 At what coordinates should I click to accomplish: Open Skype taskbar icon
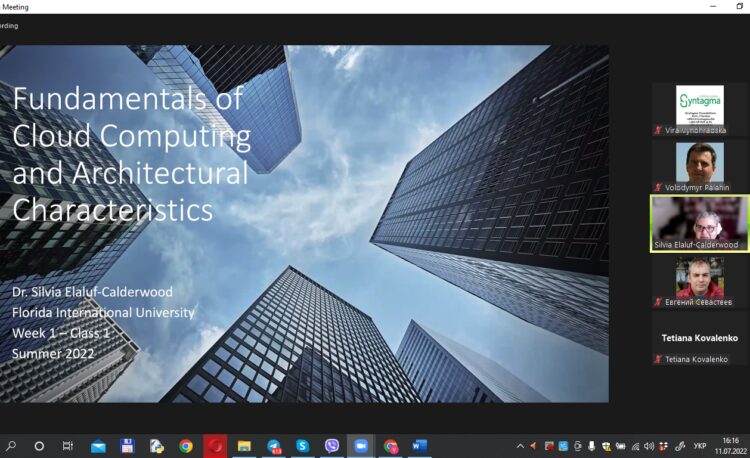(302, 446)
